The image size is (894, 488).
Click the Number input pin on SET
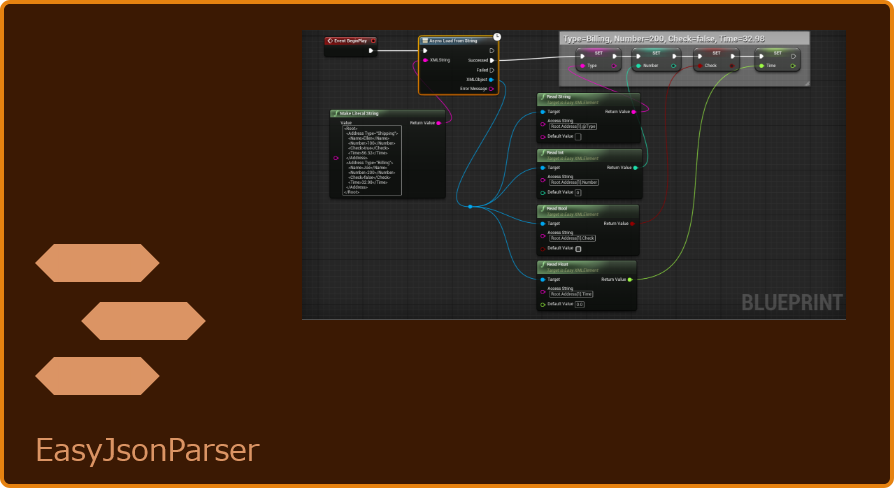639,66
